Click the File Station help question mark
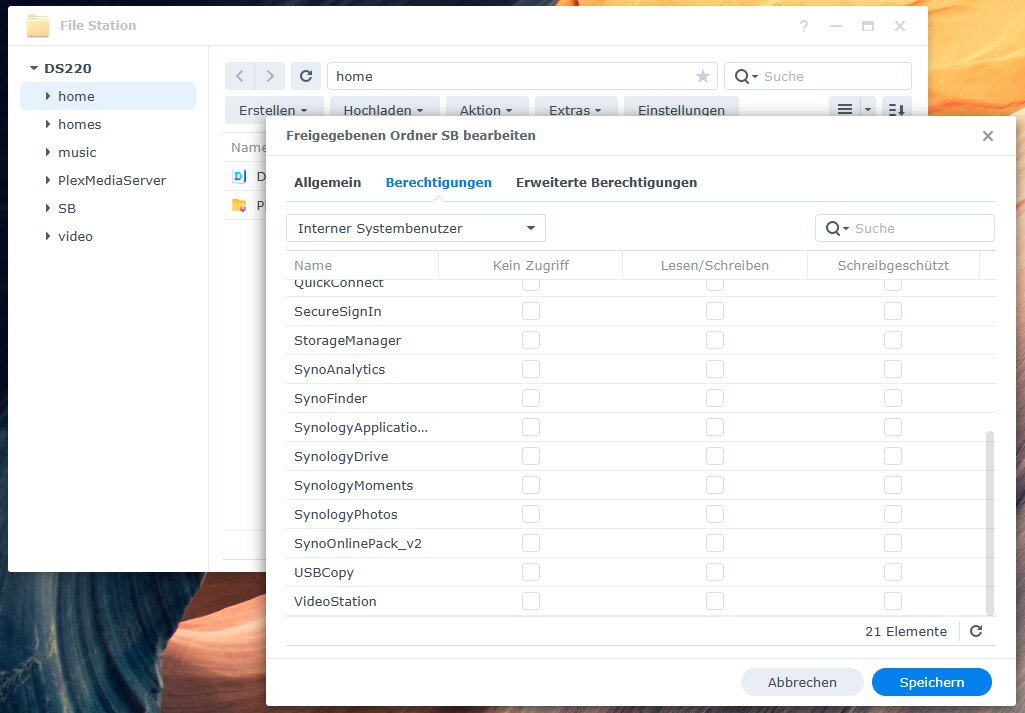1025x713 pixels. 804,26
